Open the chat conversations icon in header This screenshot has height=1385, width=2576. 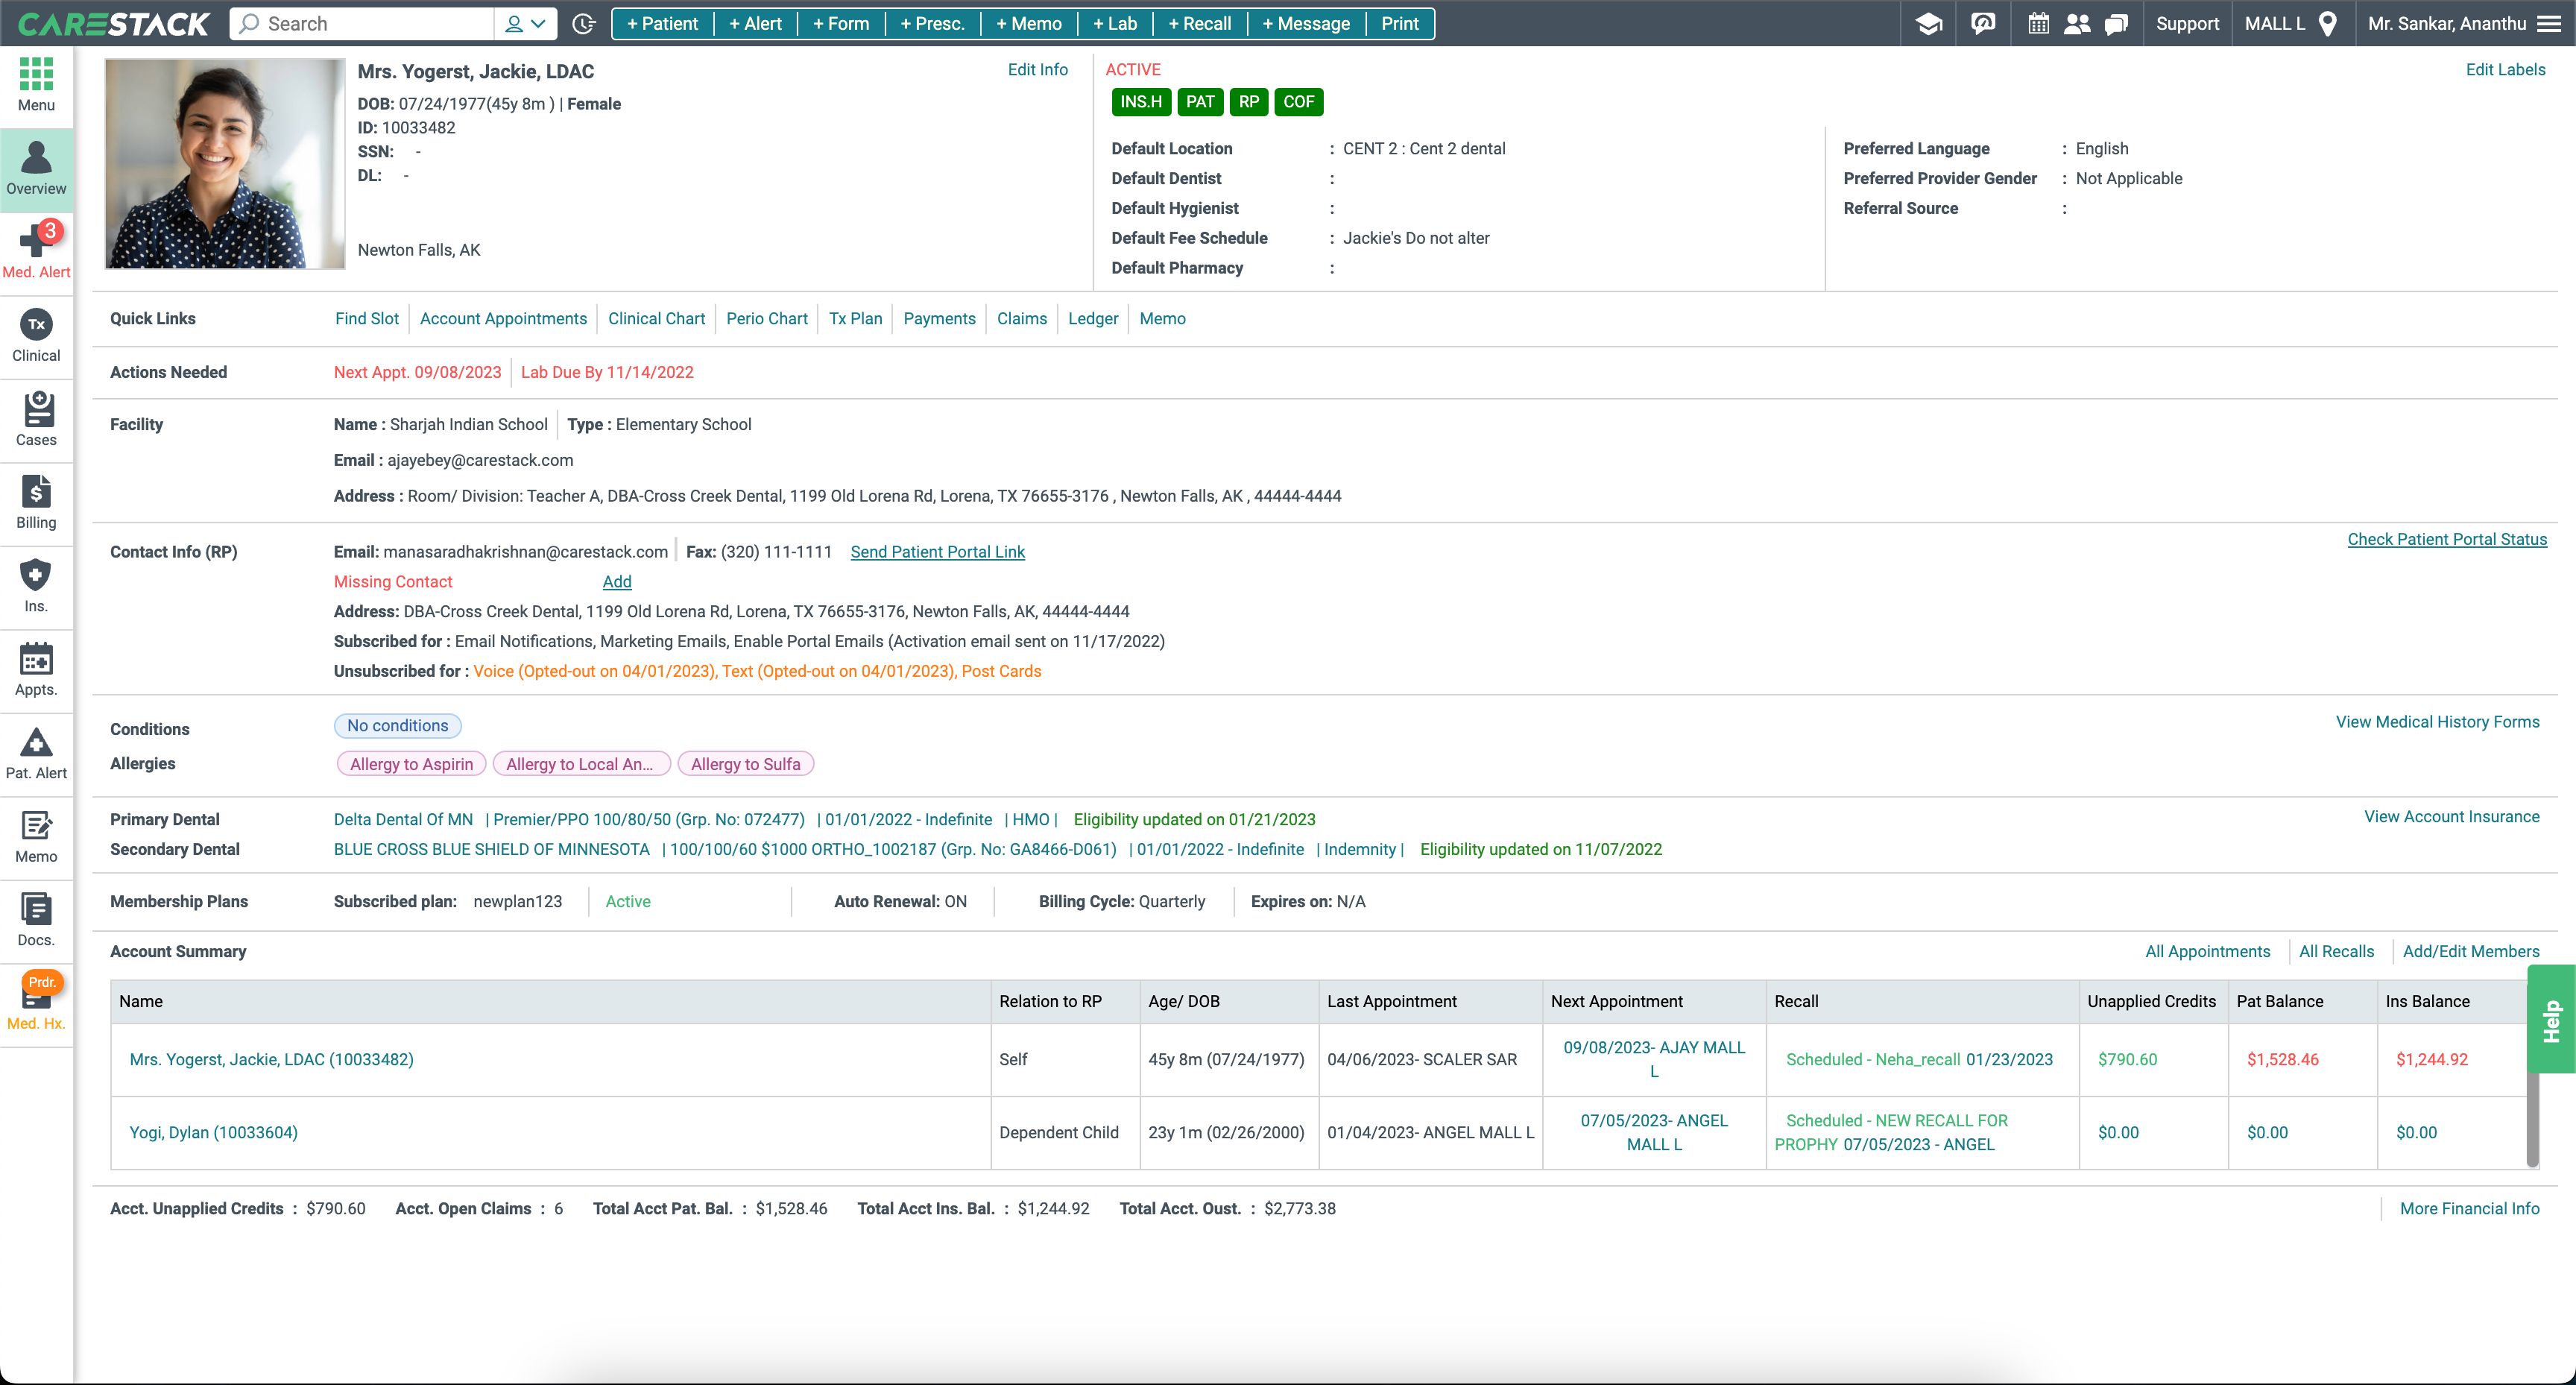pyautogui.click(x=2116, y=24)
